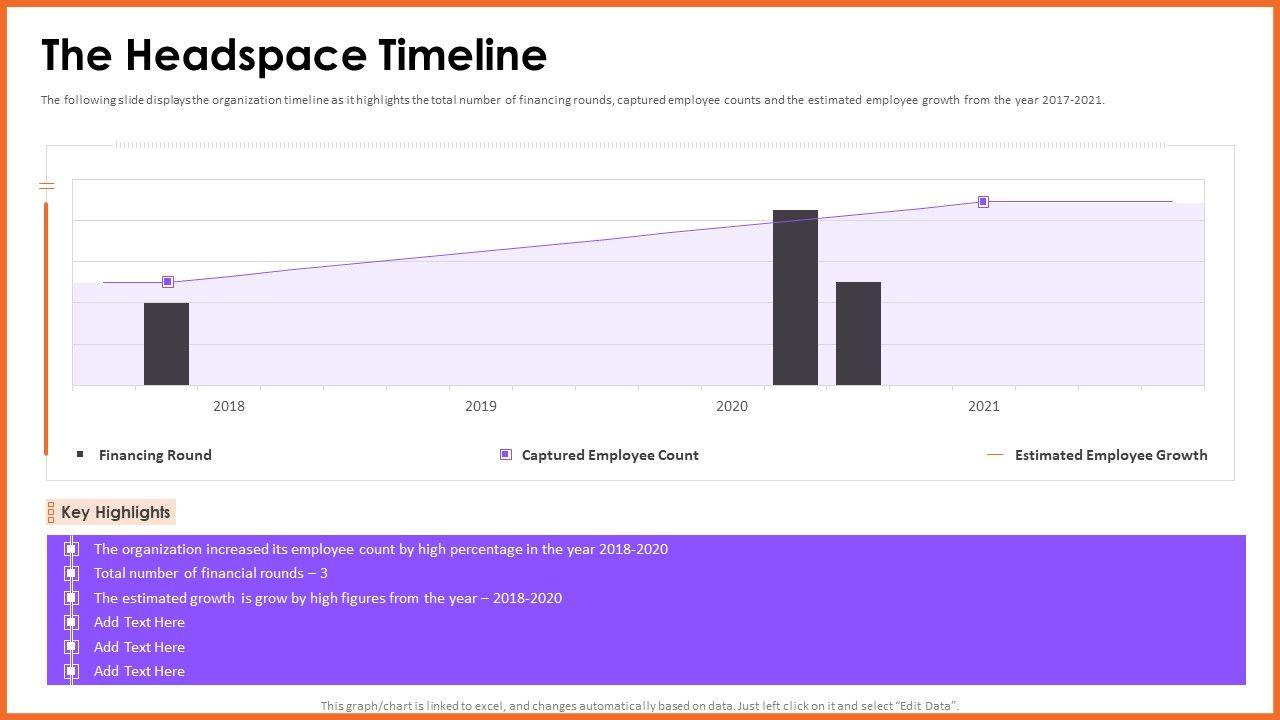This screenshot has width=1280, height=720.
Task: Click the Financing Round legend square icon
Action: 80,454
